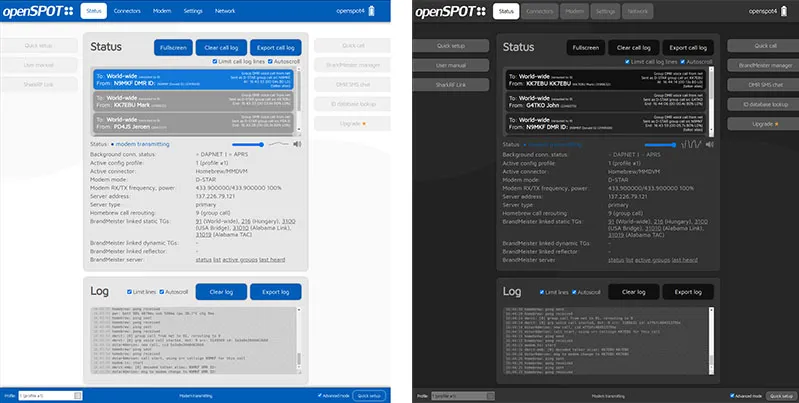Open the Settings tab in dark theme

point(605,11)
